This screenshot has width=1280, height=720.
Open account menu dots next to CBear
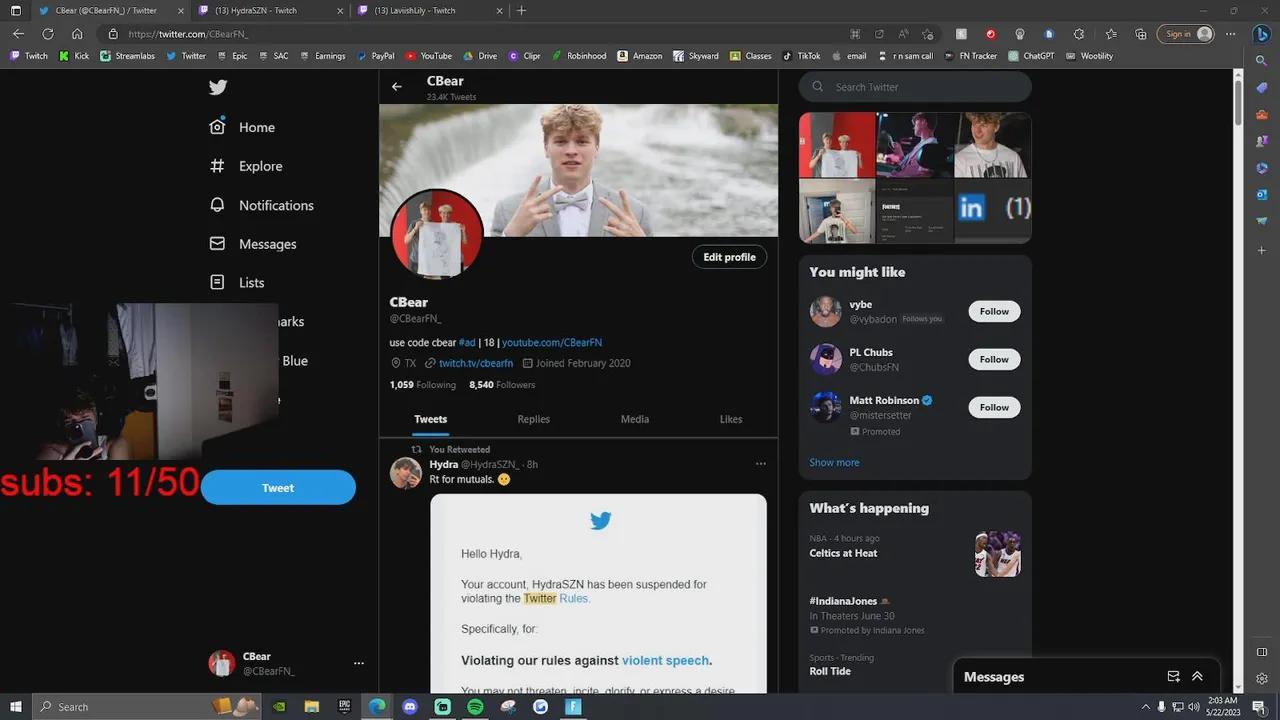(359, 663)
